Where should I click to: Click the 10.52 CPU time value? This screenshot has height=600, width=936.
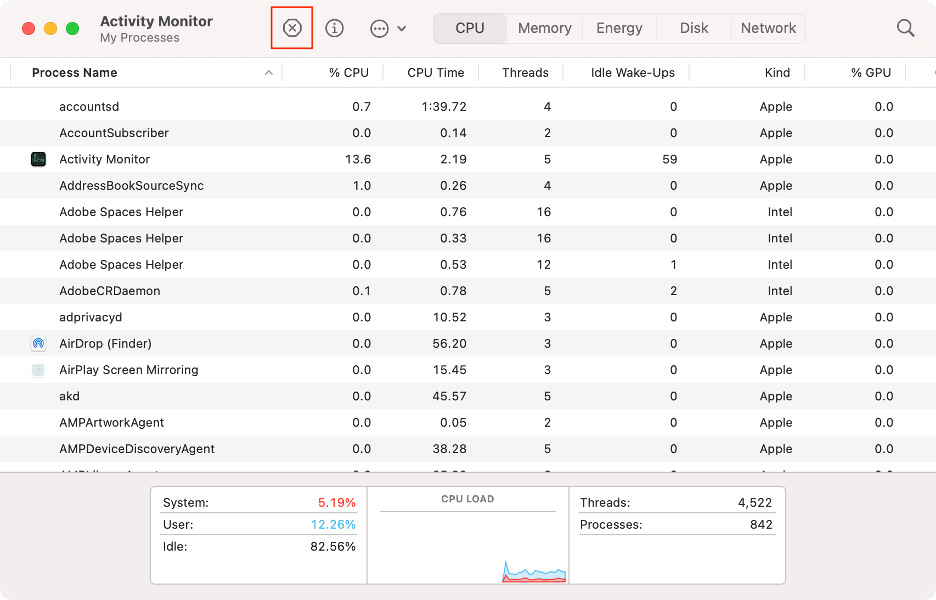point(449,317)
